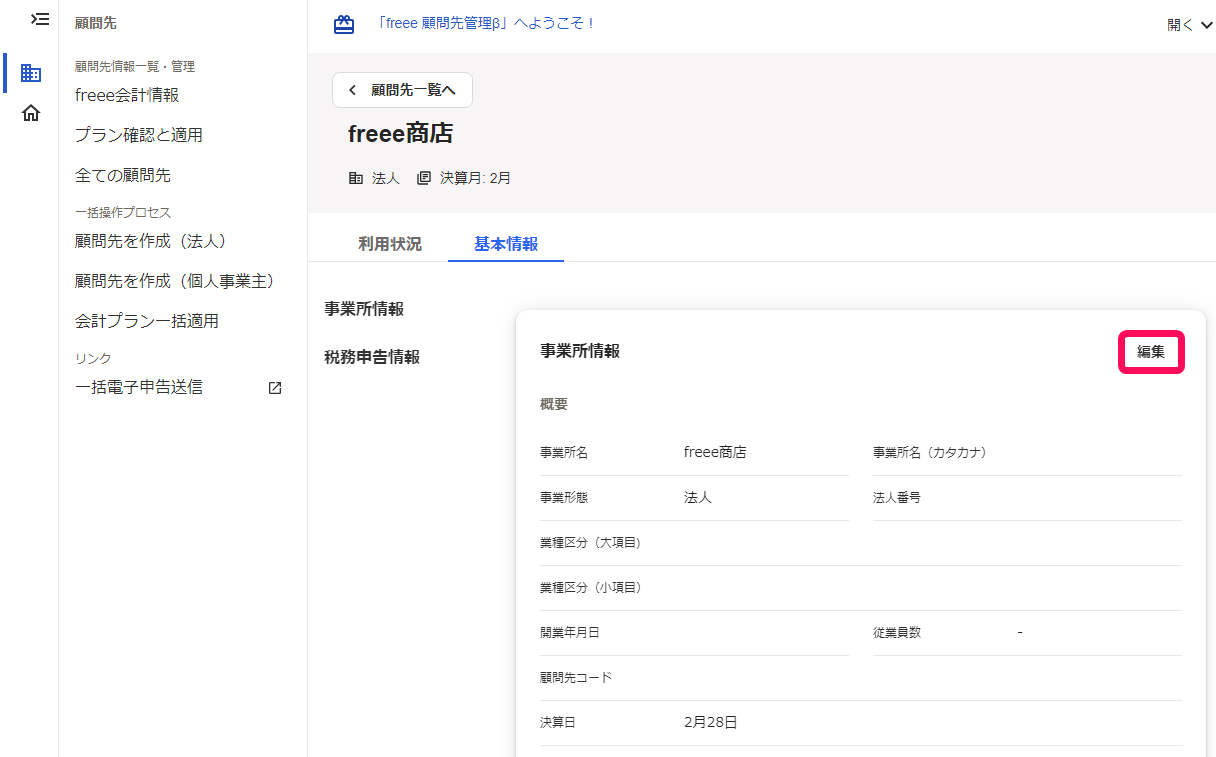Switch to the 利用状況 tab
Screen dimensions: 1216x757
[x=390, y=244]
